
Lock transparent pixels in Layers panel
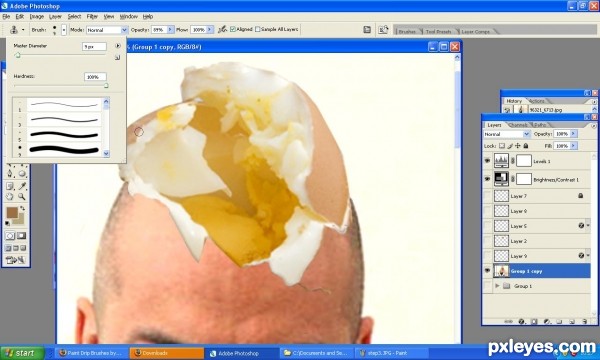(x=502, y=146)
